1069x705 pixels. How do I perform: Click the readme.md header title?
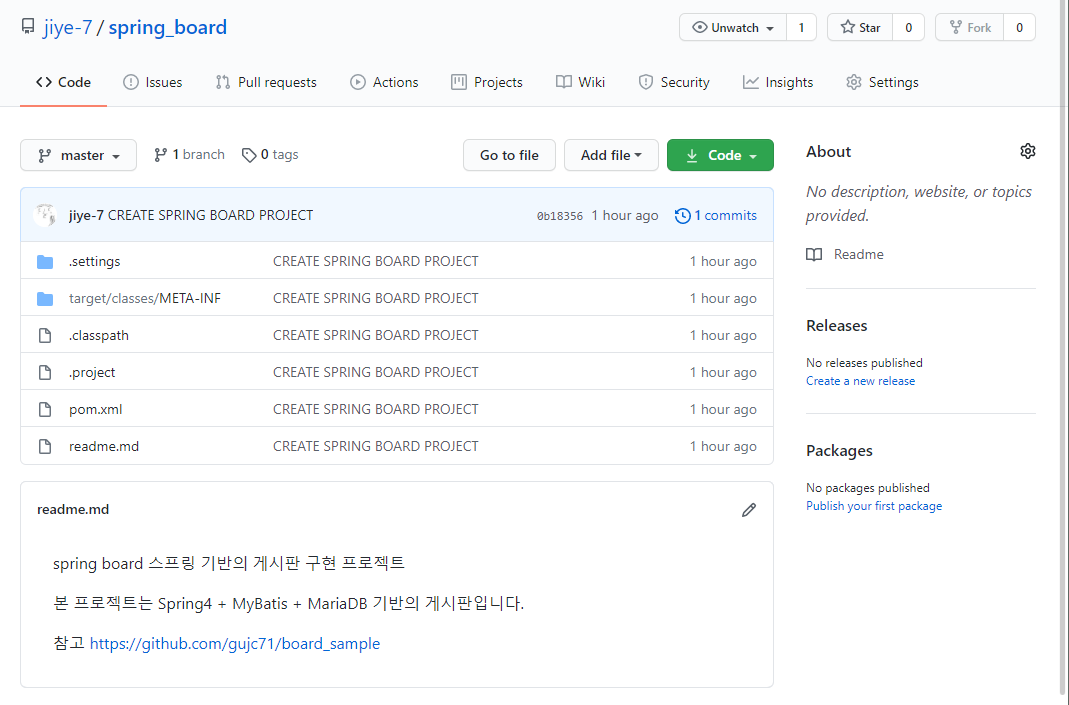(73, 509)
